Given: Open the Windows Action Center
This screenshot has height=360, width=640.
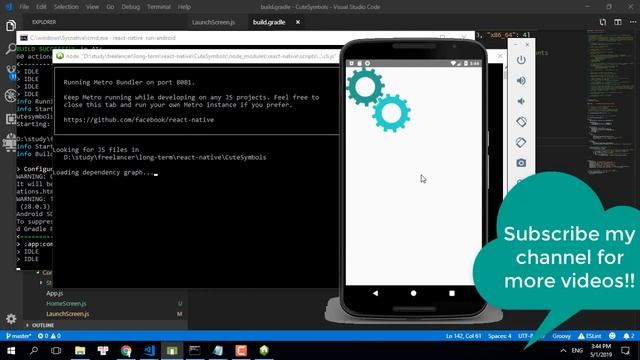Looking at the screenshot, I should coord(625,351).
